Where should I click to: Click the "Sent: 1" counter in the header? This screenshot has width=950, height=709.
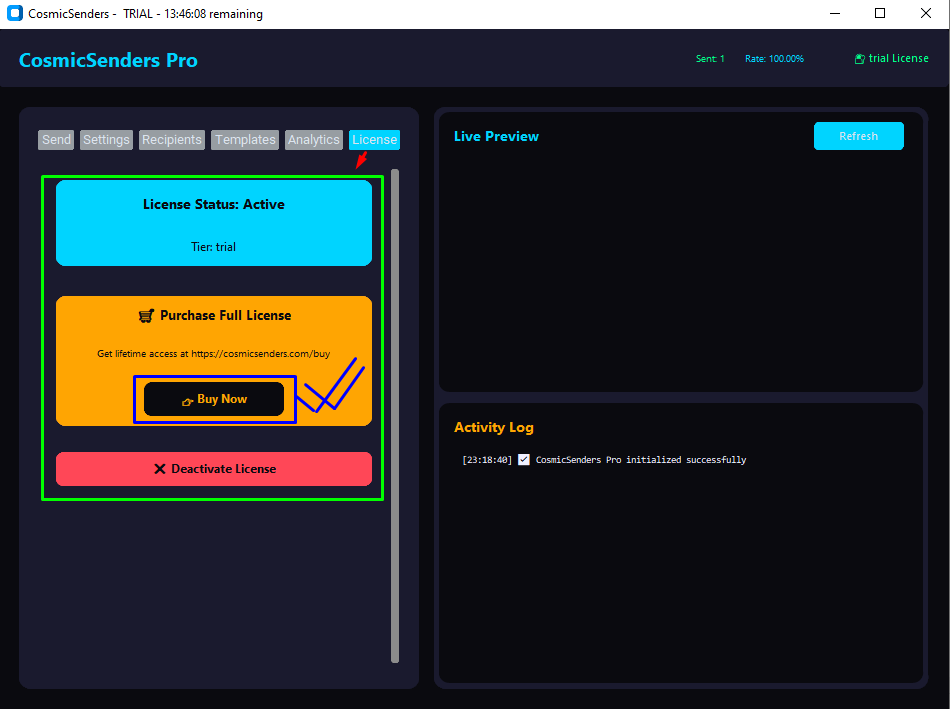pos(710,59)
